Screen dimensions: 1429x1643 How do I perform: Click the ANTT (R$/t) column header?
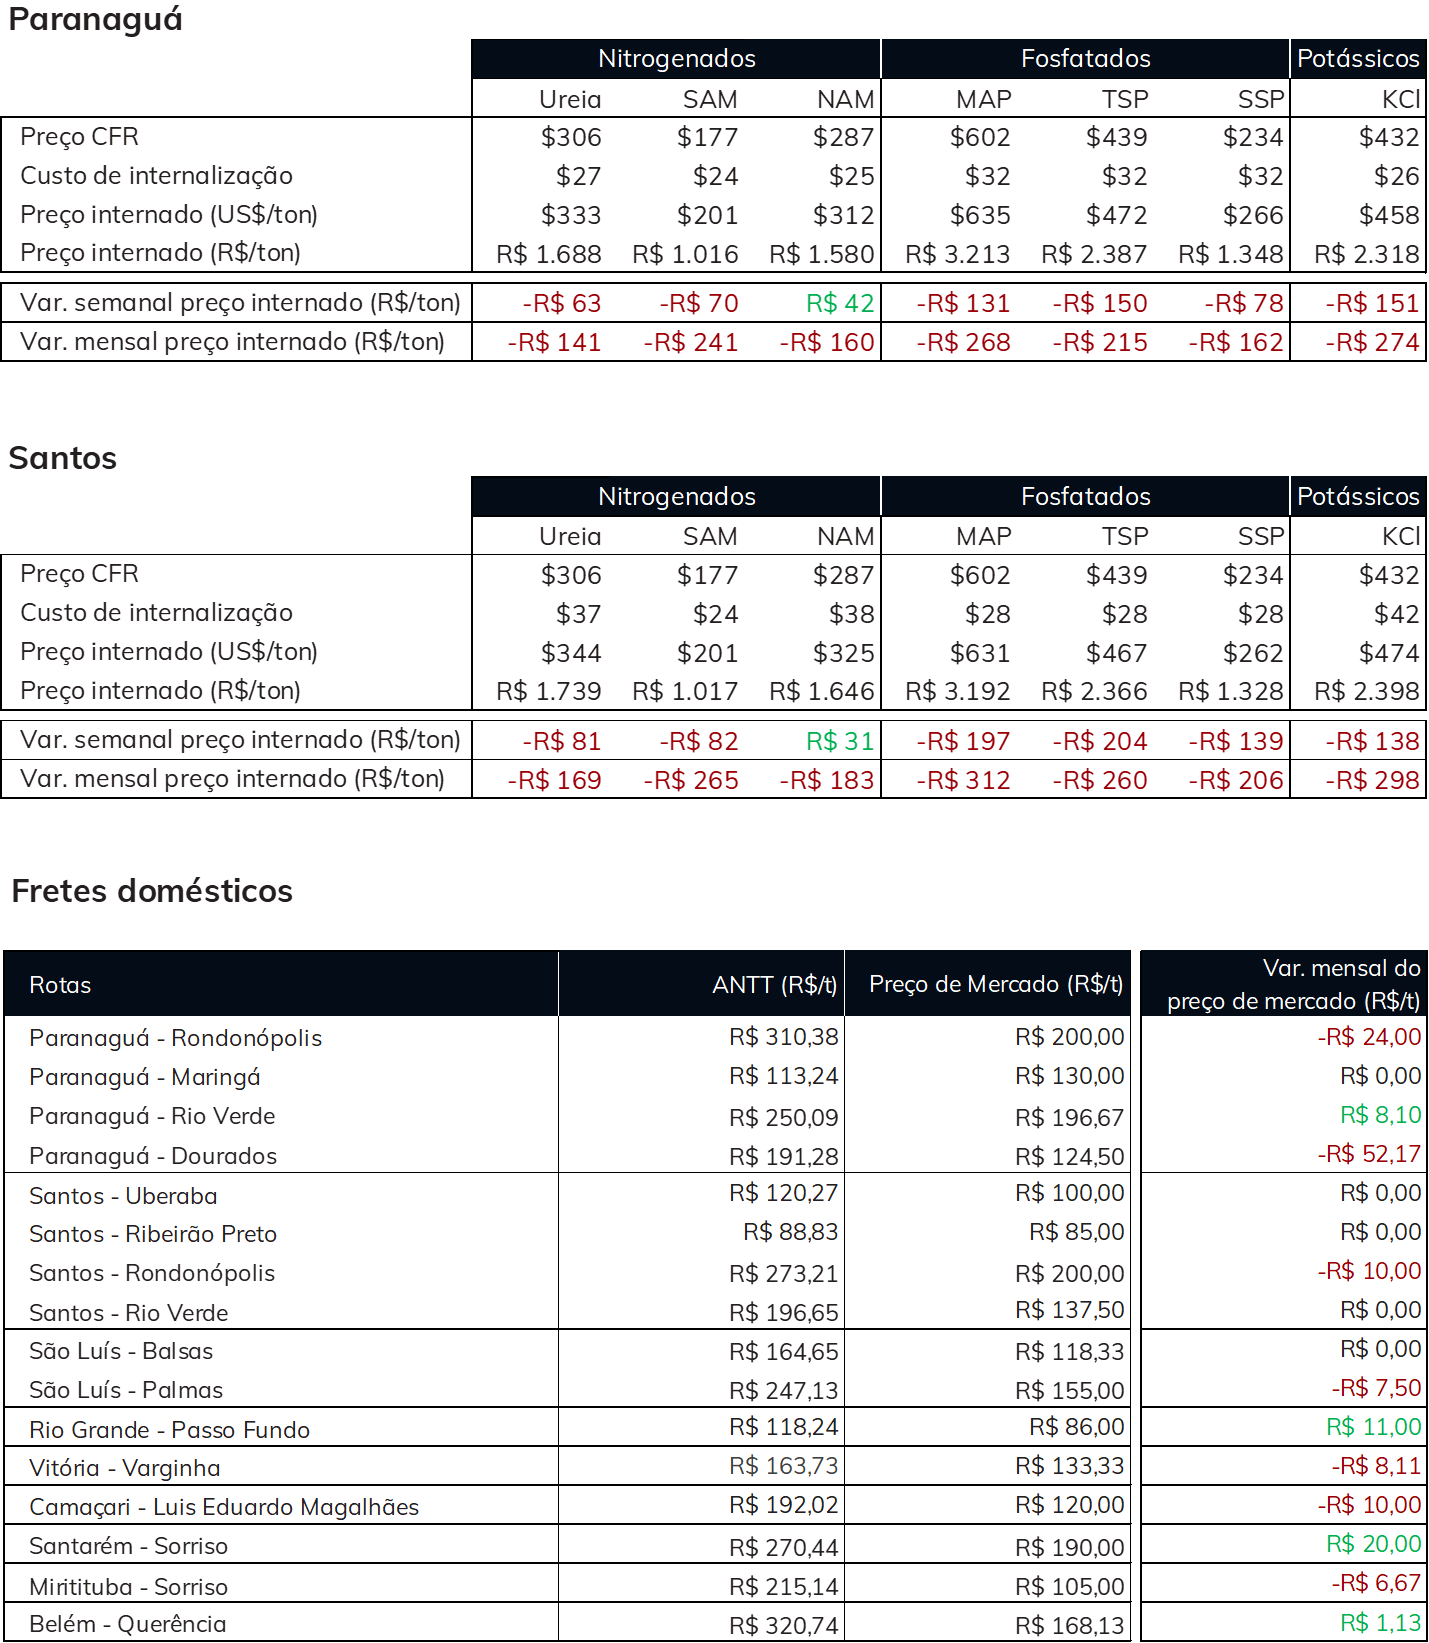[775, 985]
